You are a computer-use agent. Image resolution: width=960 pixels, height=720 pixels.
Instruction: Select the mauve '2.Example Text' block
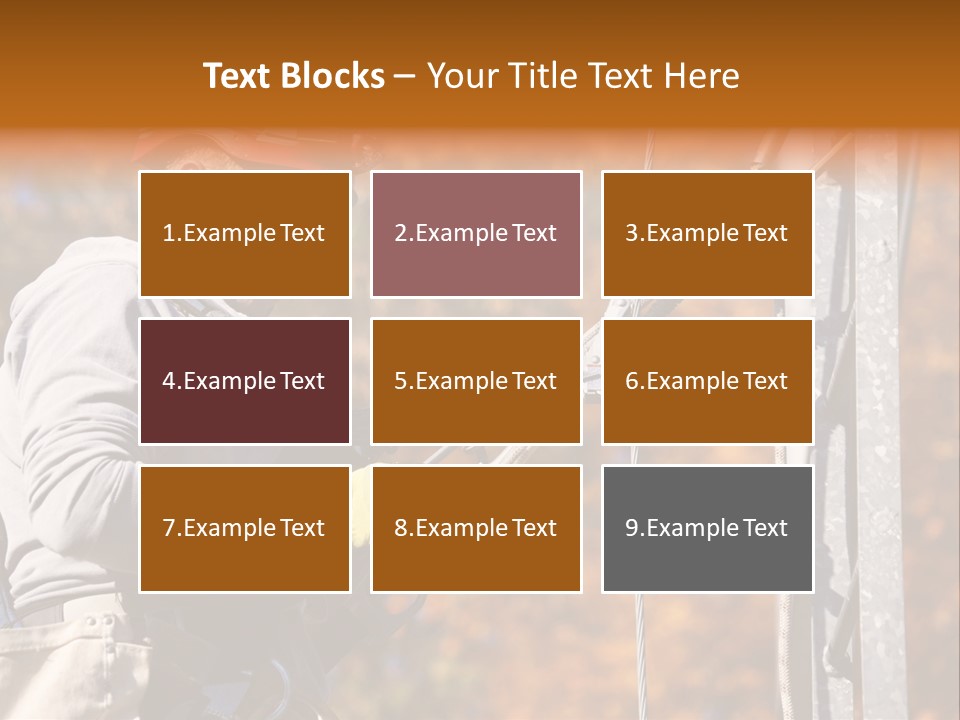pyautogui.click(x=476, y=234)
